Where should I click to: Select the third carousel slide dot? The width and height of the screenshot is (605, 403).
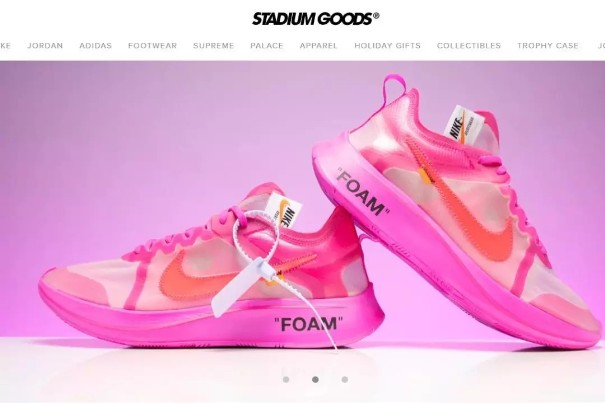point(345,379)
